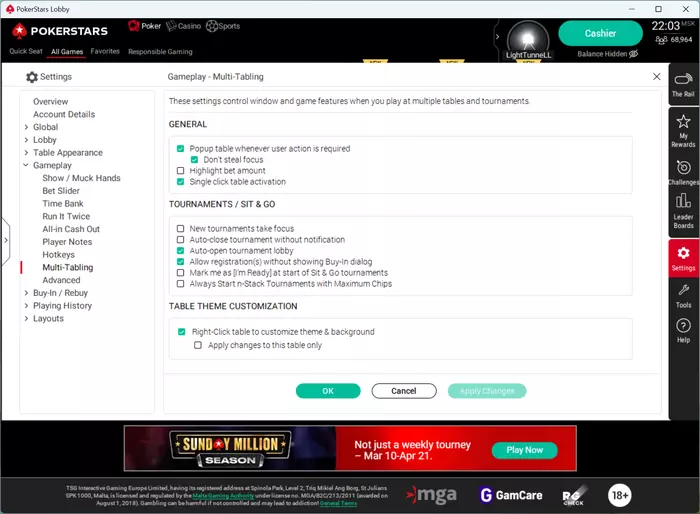Check Apply changes to this table only
This screenshot has width=700, height=514.
[x=198, y=345]
